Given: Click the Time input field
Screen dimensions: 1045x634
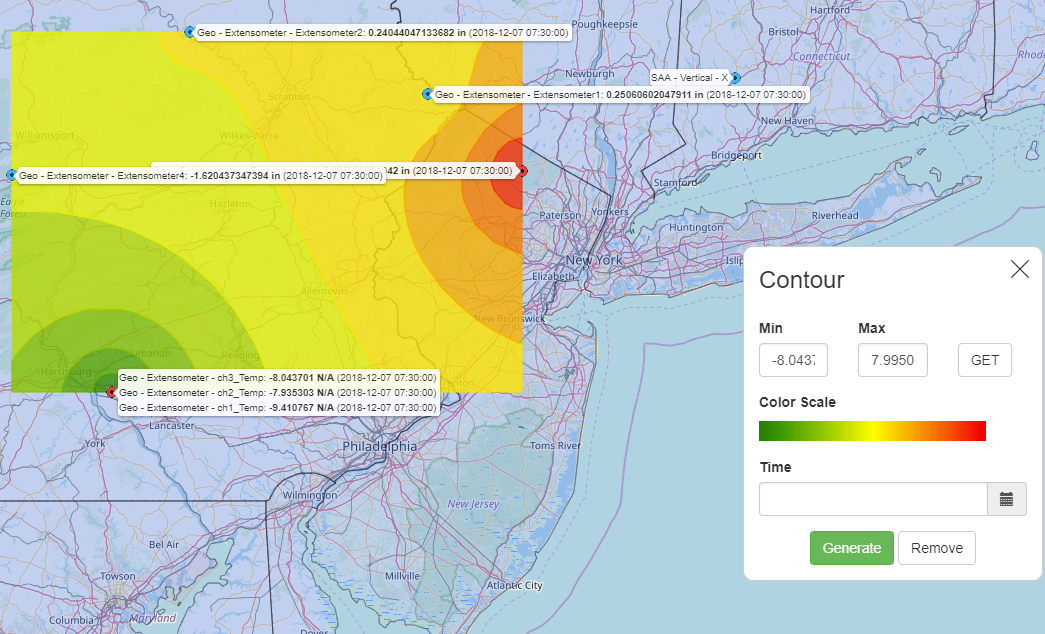Looking at the screenshot, I should [873, 499].
